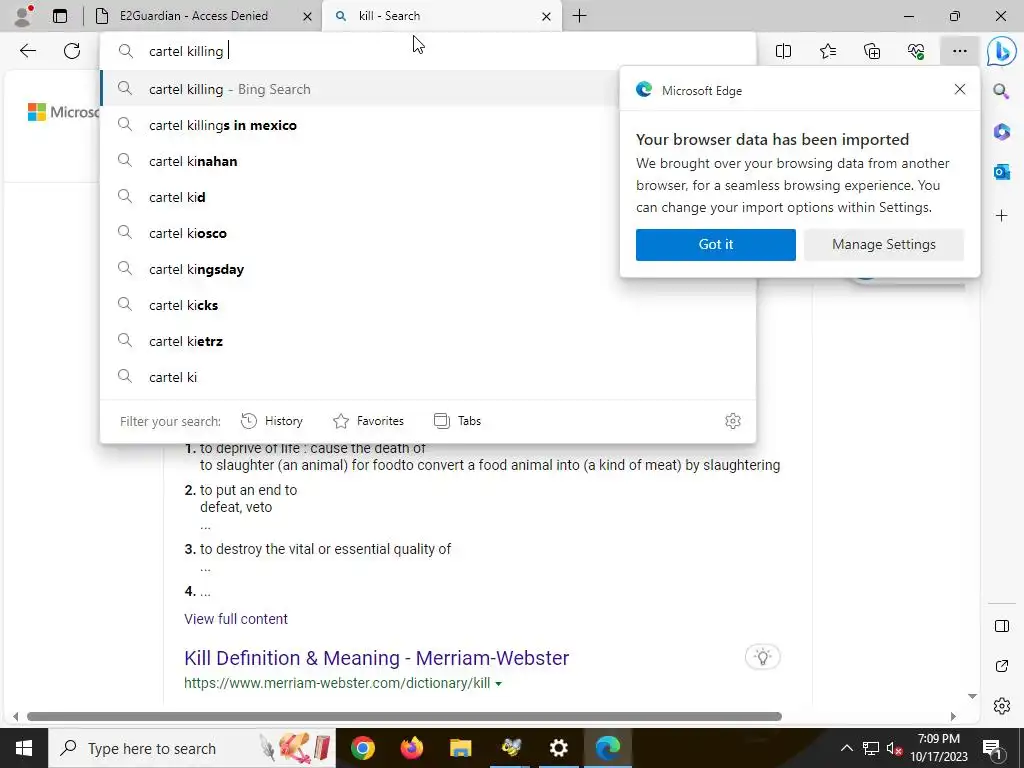Viewport: 1024px width, 768px height.
Task: Select the 'cartel kicks' suggestion
Action: coord(428,305)
